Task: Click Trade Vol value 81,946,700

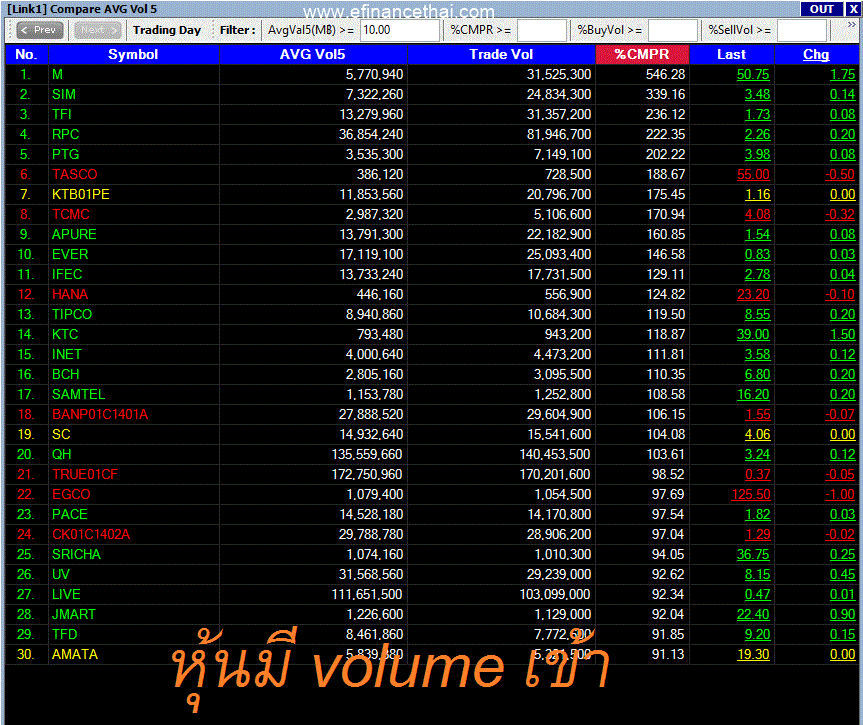Action: pos(559,134)
